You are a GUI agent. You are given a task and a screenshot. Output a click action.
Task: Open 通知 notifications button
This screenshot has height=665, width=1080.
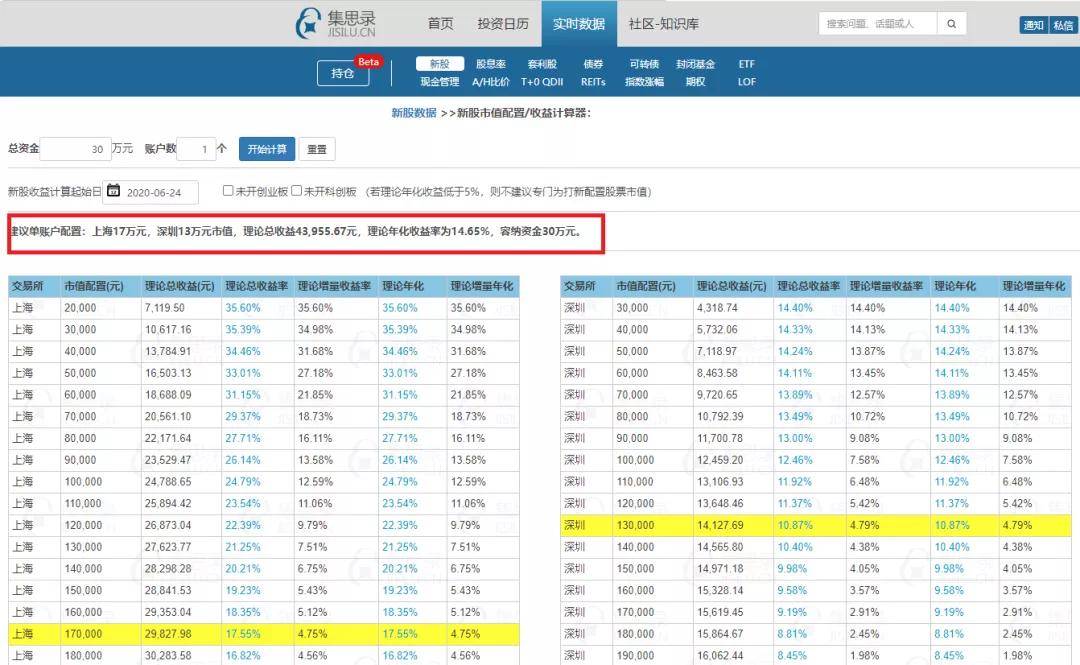coord(1033,25)
